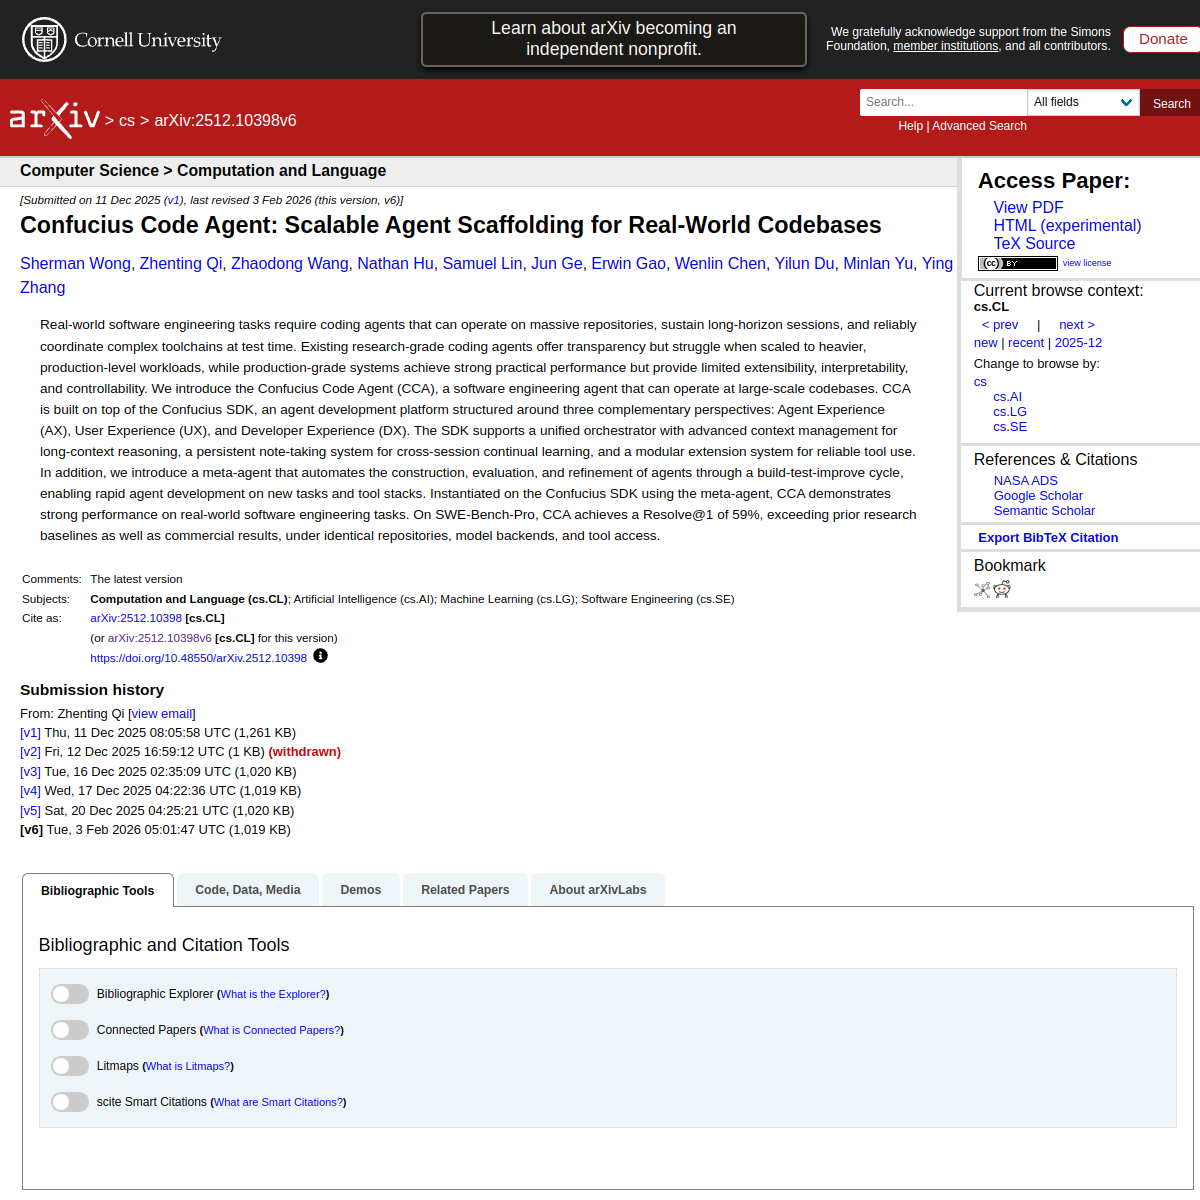The height and width of the screenshot is (1200, 1200).
Task: Open the About arXivLabs tab
Action: [598, 890]
